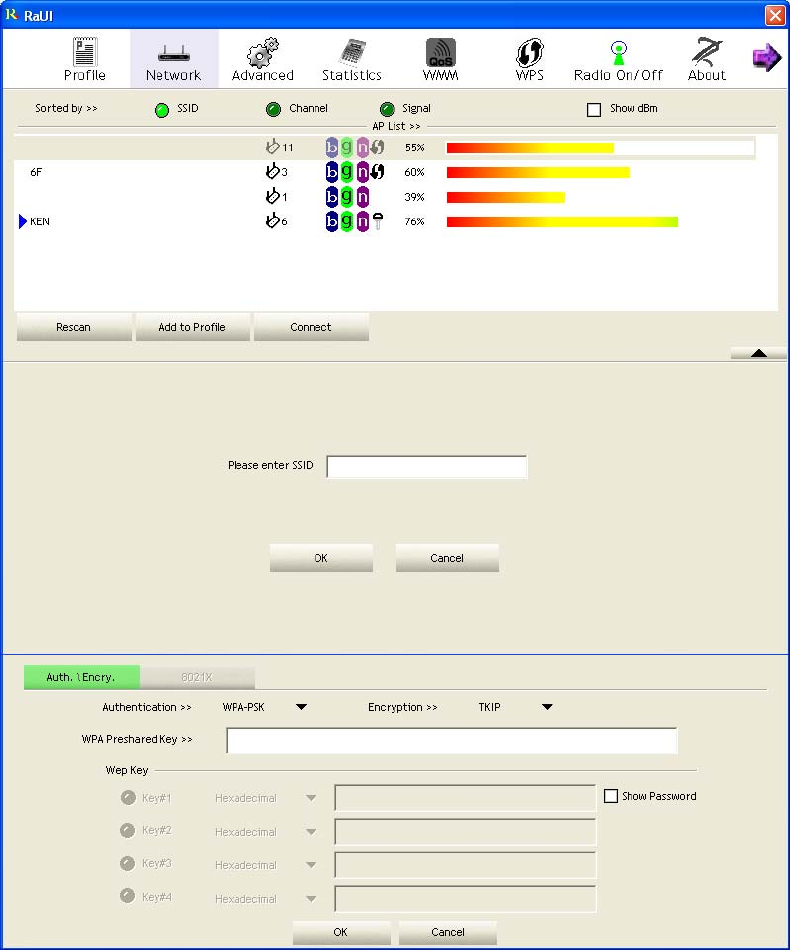Image resolution: width=790 pixels, height=950 pixels.
Task: Open the About icon
Action: [x=707, y=52]
